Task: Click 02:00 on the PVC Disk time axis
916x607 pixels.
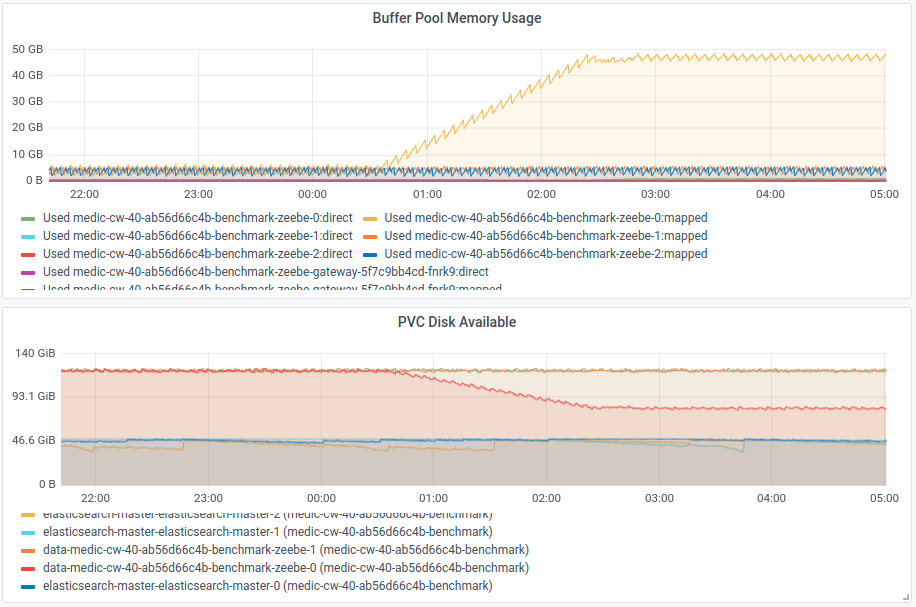Action: click(546, 498)
